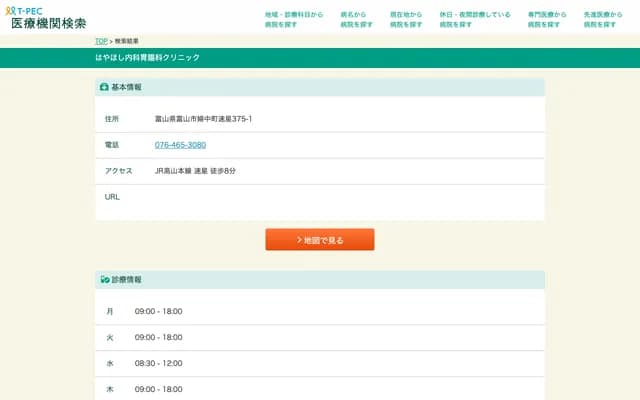Open 現在地から病院を探す menu
This screenshot has height=400, width=640.
(x=406, y=19)
